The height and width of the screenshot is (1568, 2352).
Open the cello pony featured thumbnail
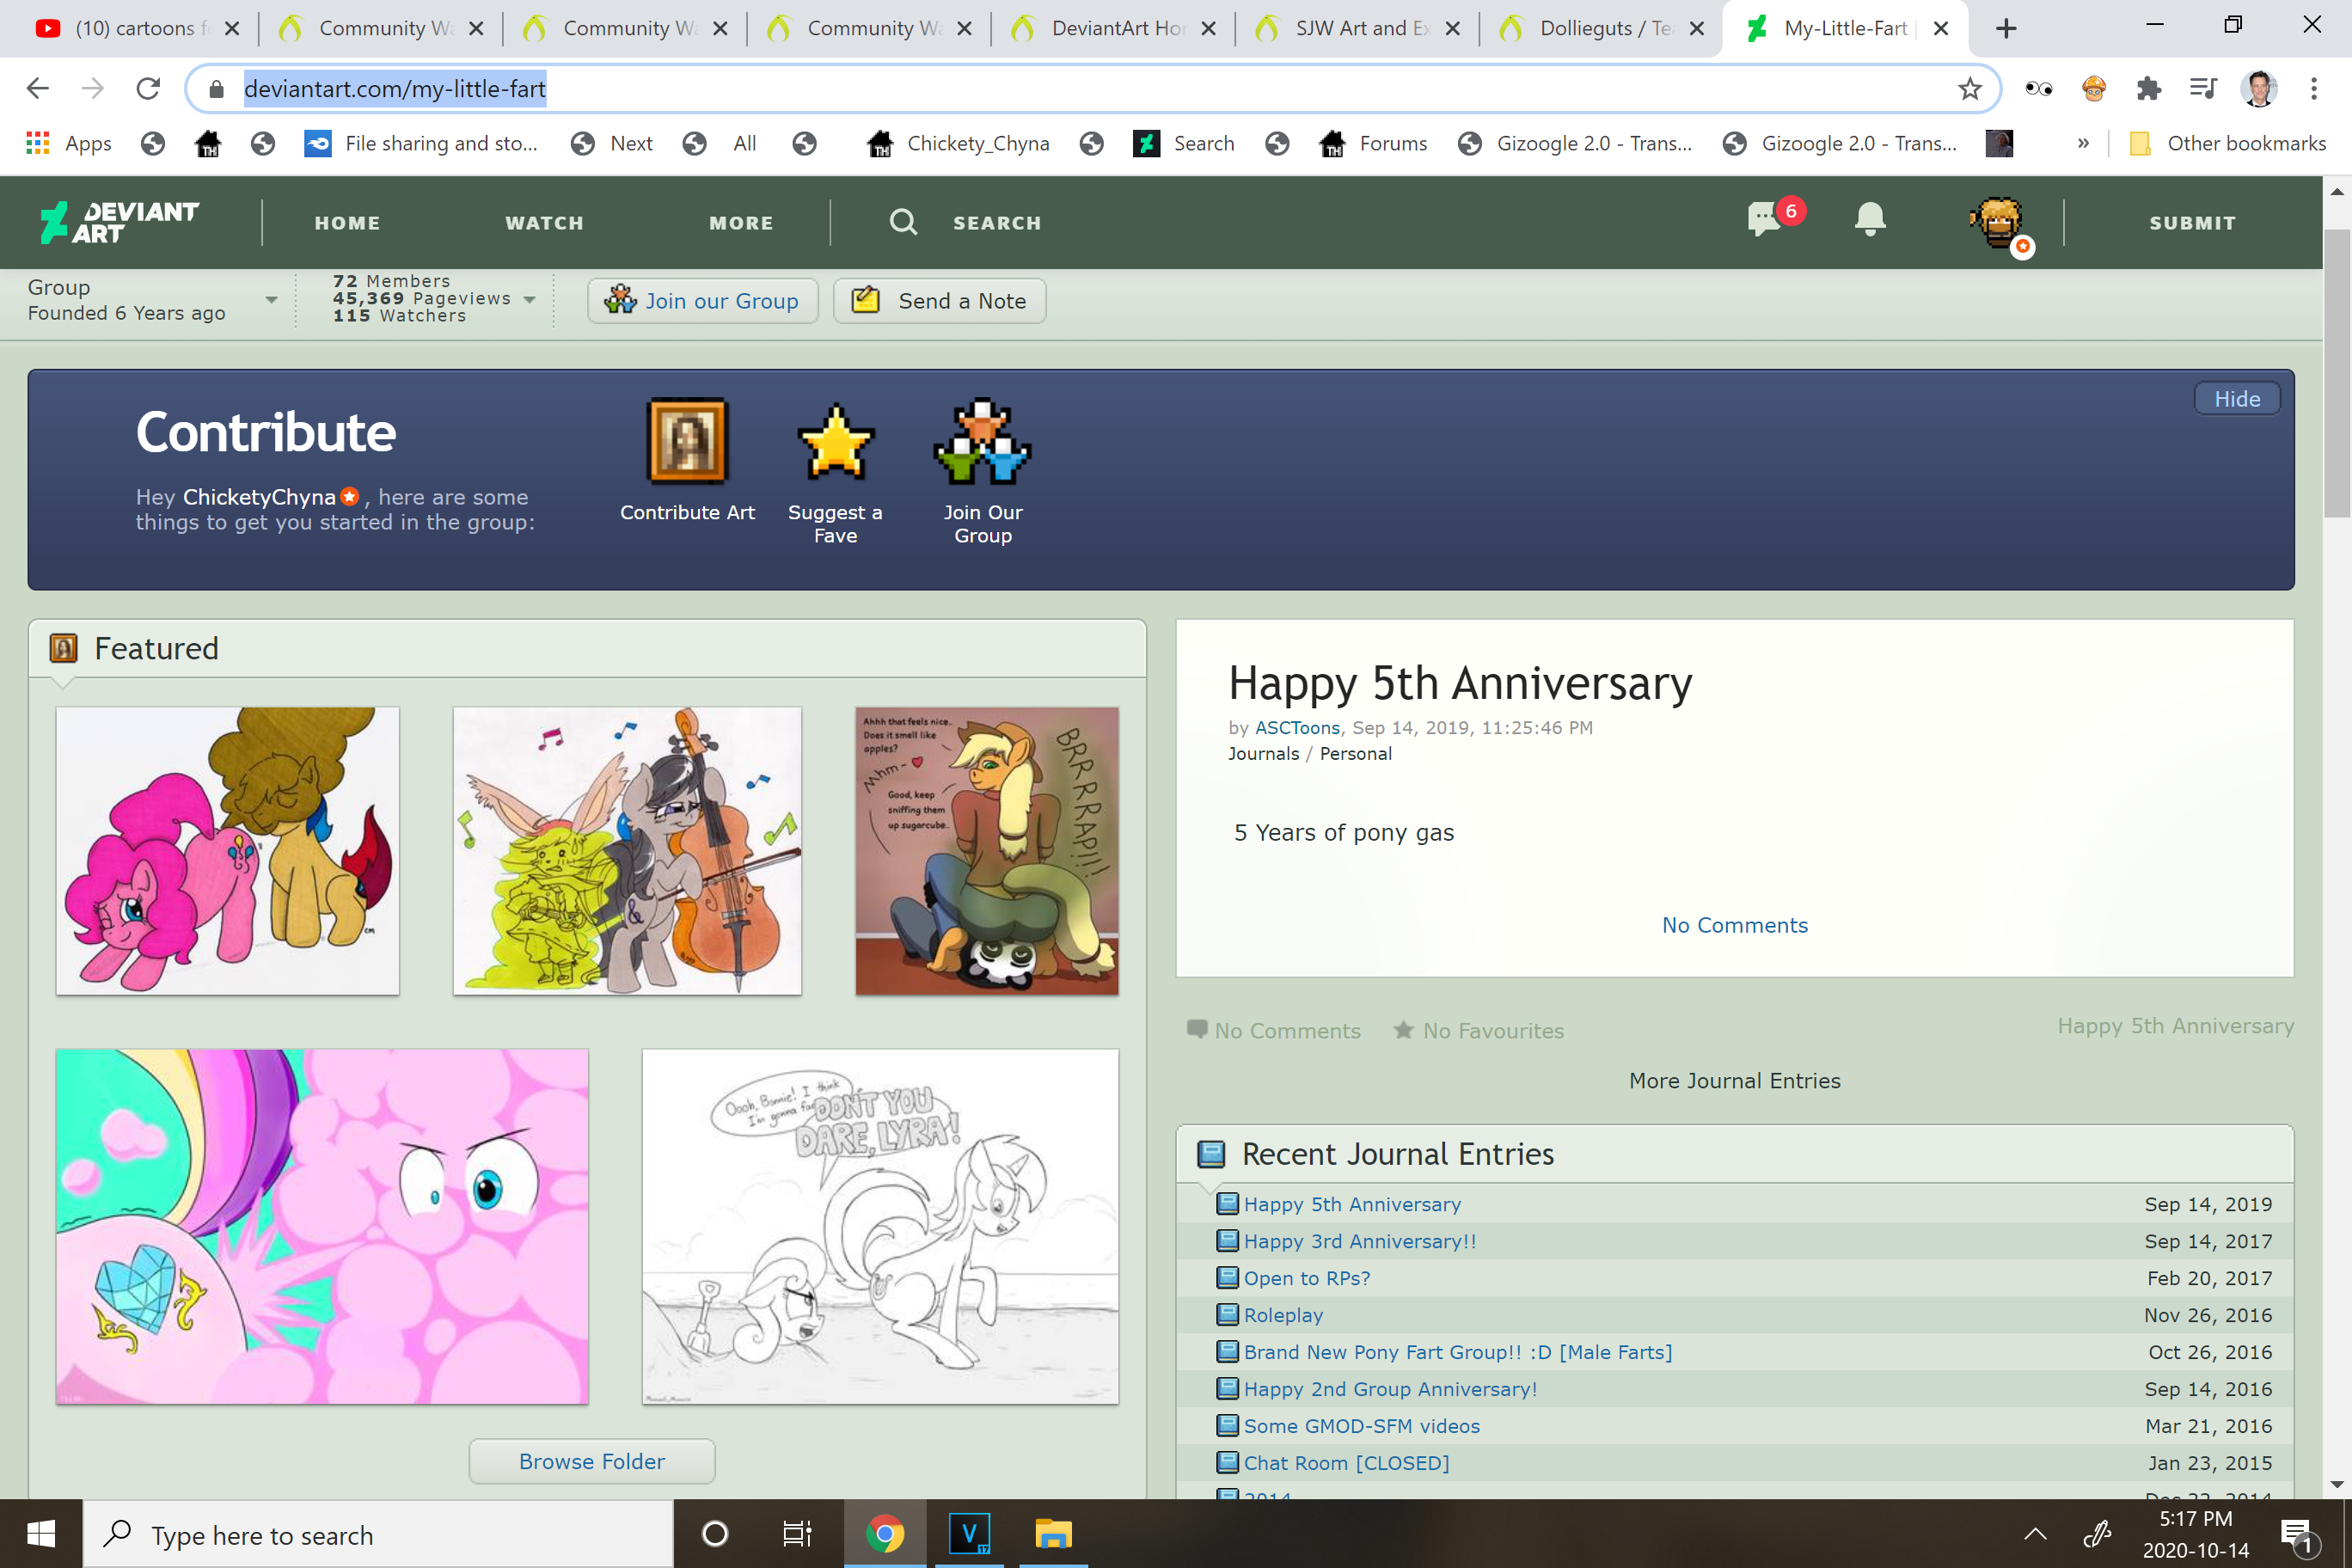click(627, 851)
